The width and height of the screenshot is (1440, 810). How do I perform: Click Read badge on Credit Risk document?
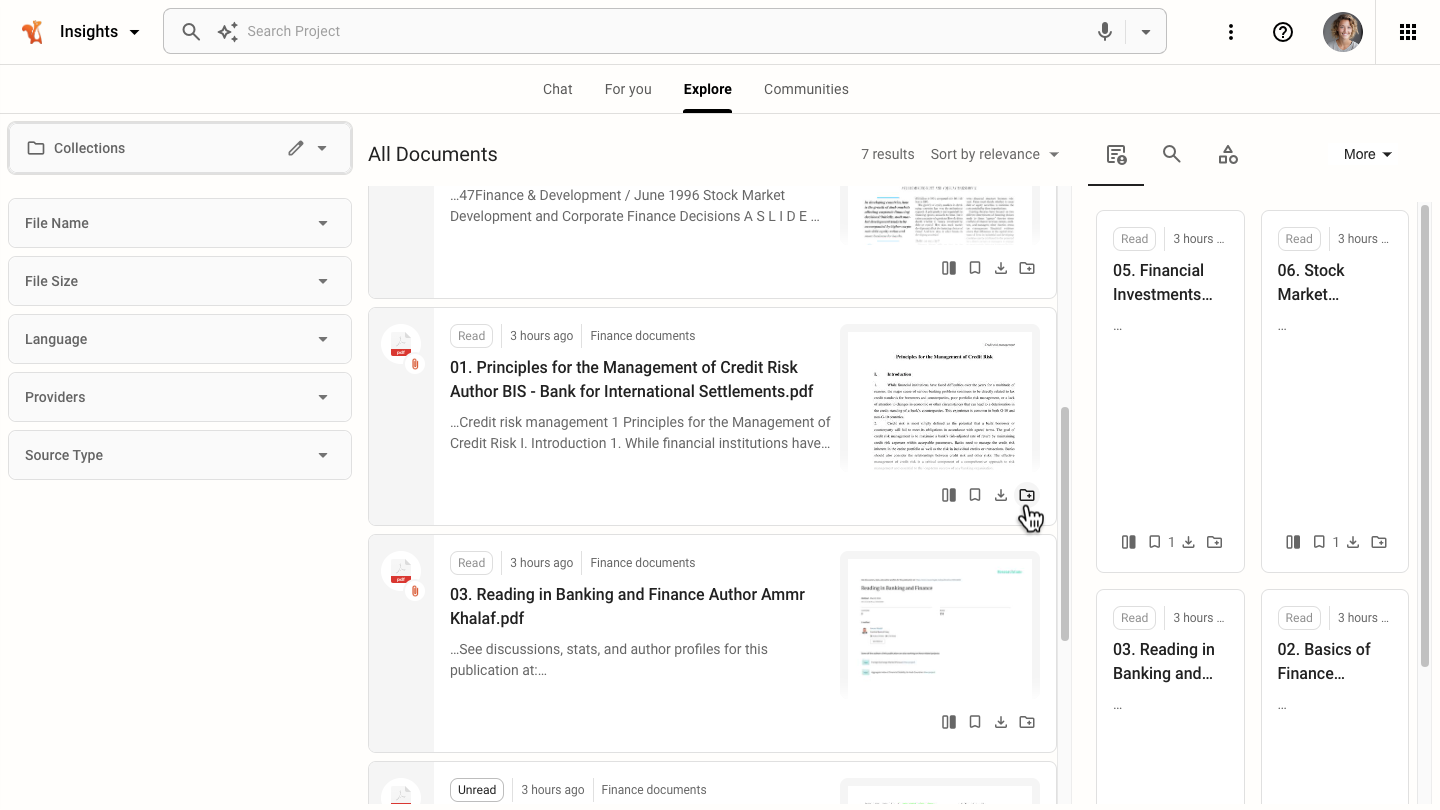click(x=471, y=336)
